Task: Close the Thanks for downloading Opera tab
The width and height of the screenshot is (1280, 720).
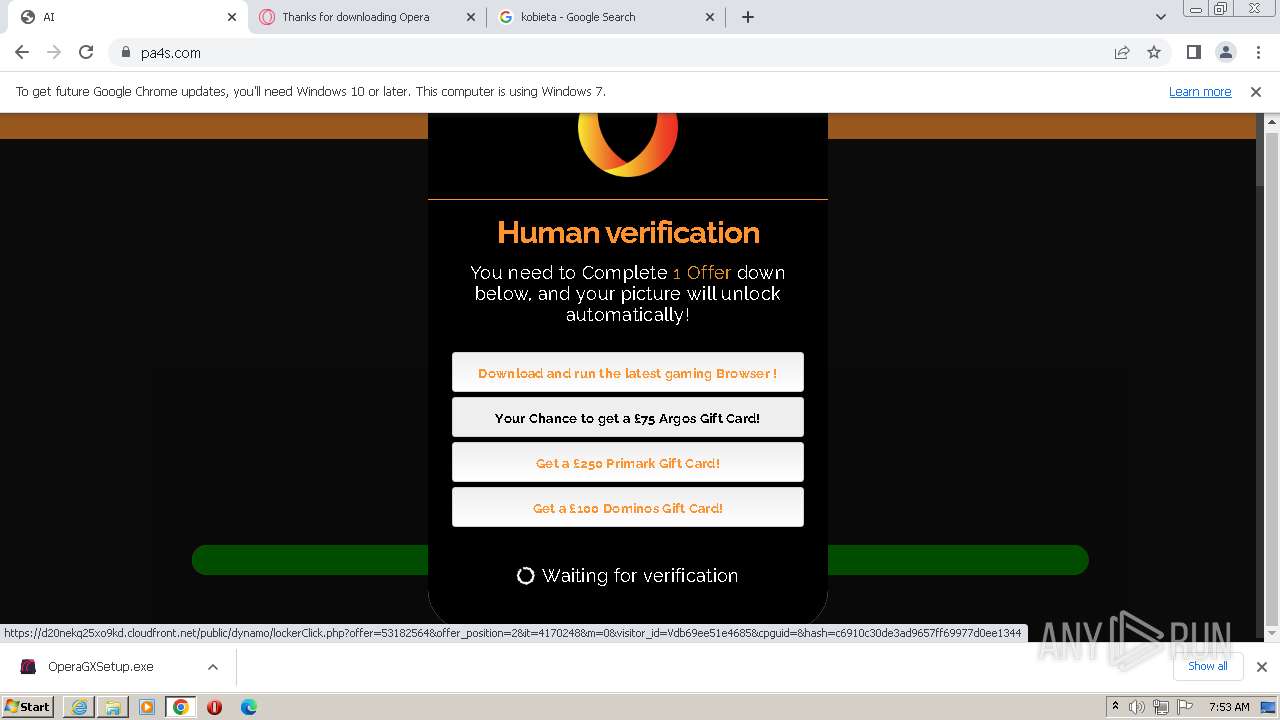Action: (x=471, y=17)
